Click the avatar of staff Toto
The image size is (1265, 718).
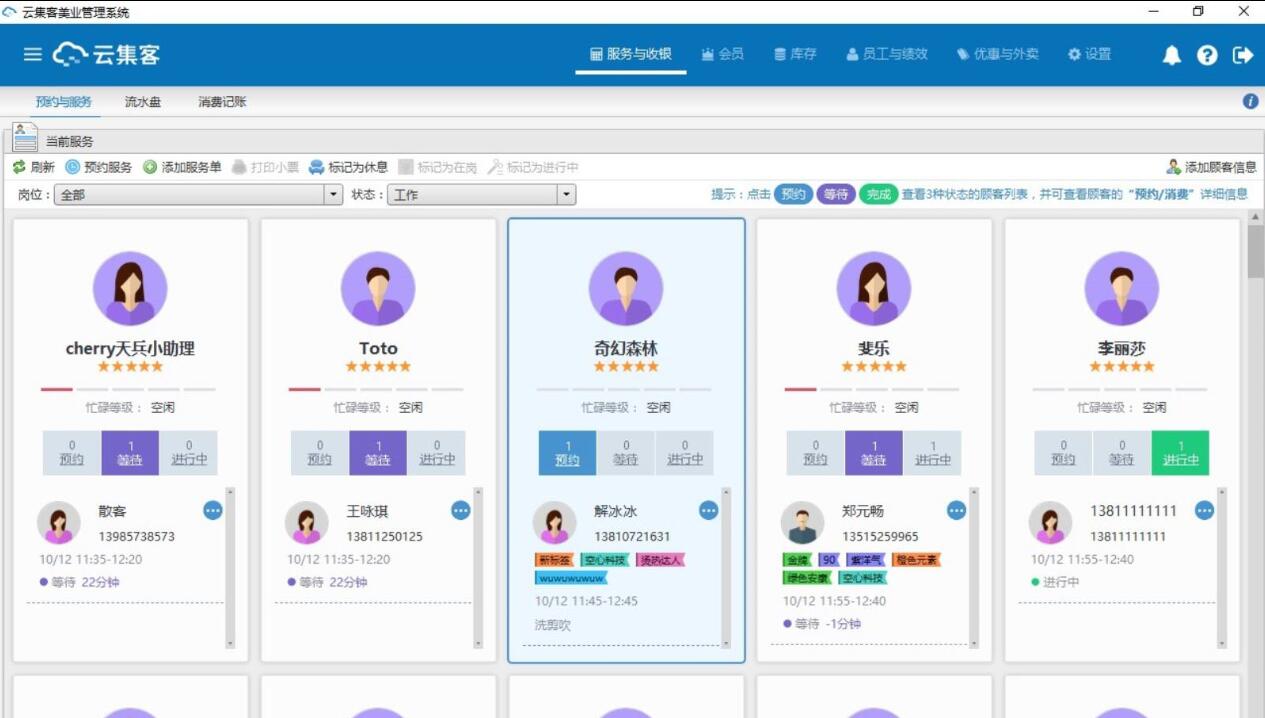378,289
